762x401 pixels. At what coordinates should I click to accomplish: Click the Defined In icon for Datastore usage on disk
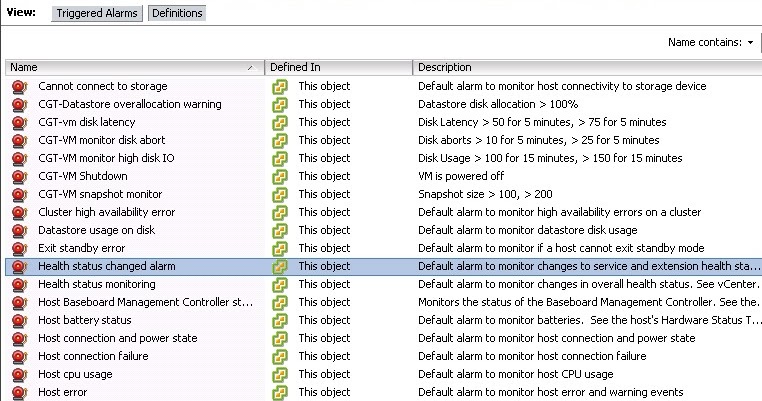(x=279, y=230)
